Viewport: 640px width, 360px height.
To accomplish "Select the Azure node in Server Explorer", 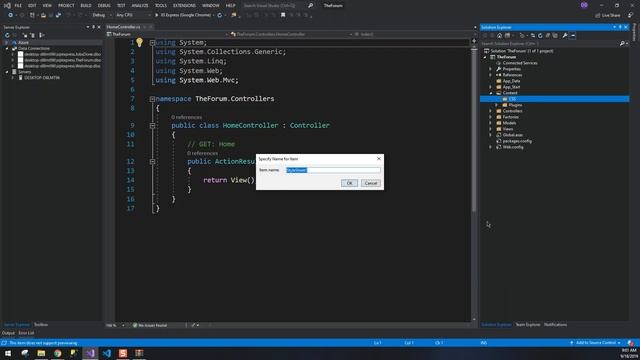I will click(x=23, y=42).
